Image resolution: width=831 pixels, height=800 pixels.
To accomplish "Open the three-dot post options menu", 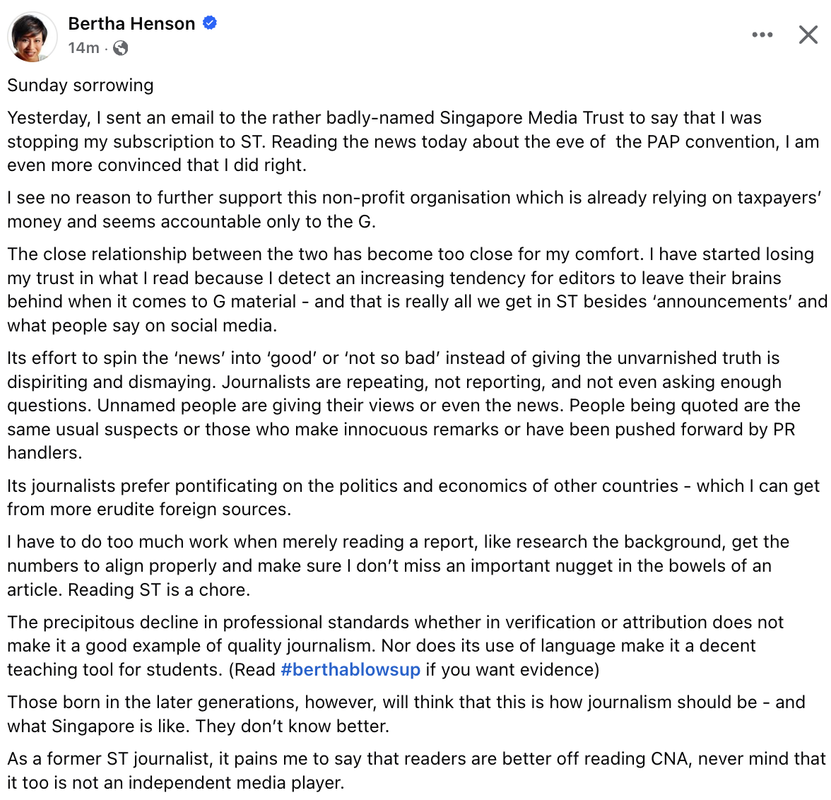I will 762,35.
